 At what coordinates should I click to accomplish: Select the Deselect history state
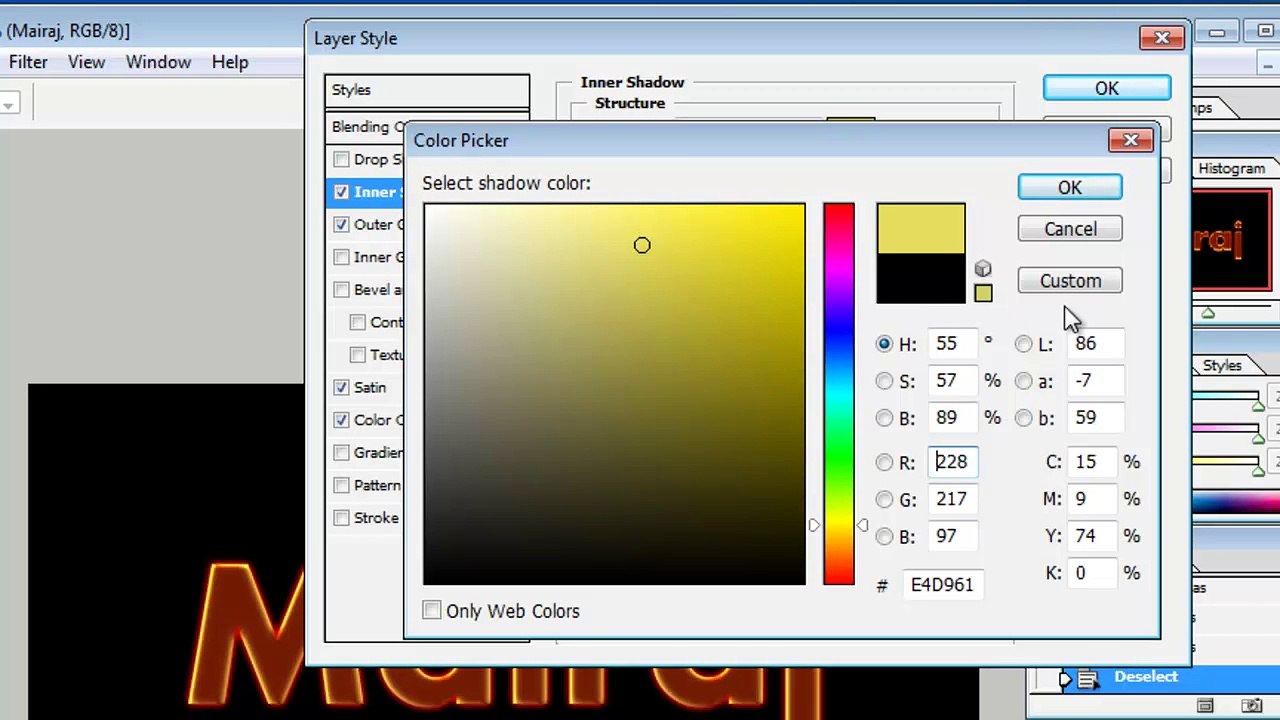click(1155, 678)
